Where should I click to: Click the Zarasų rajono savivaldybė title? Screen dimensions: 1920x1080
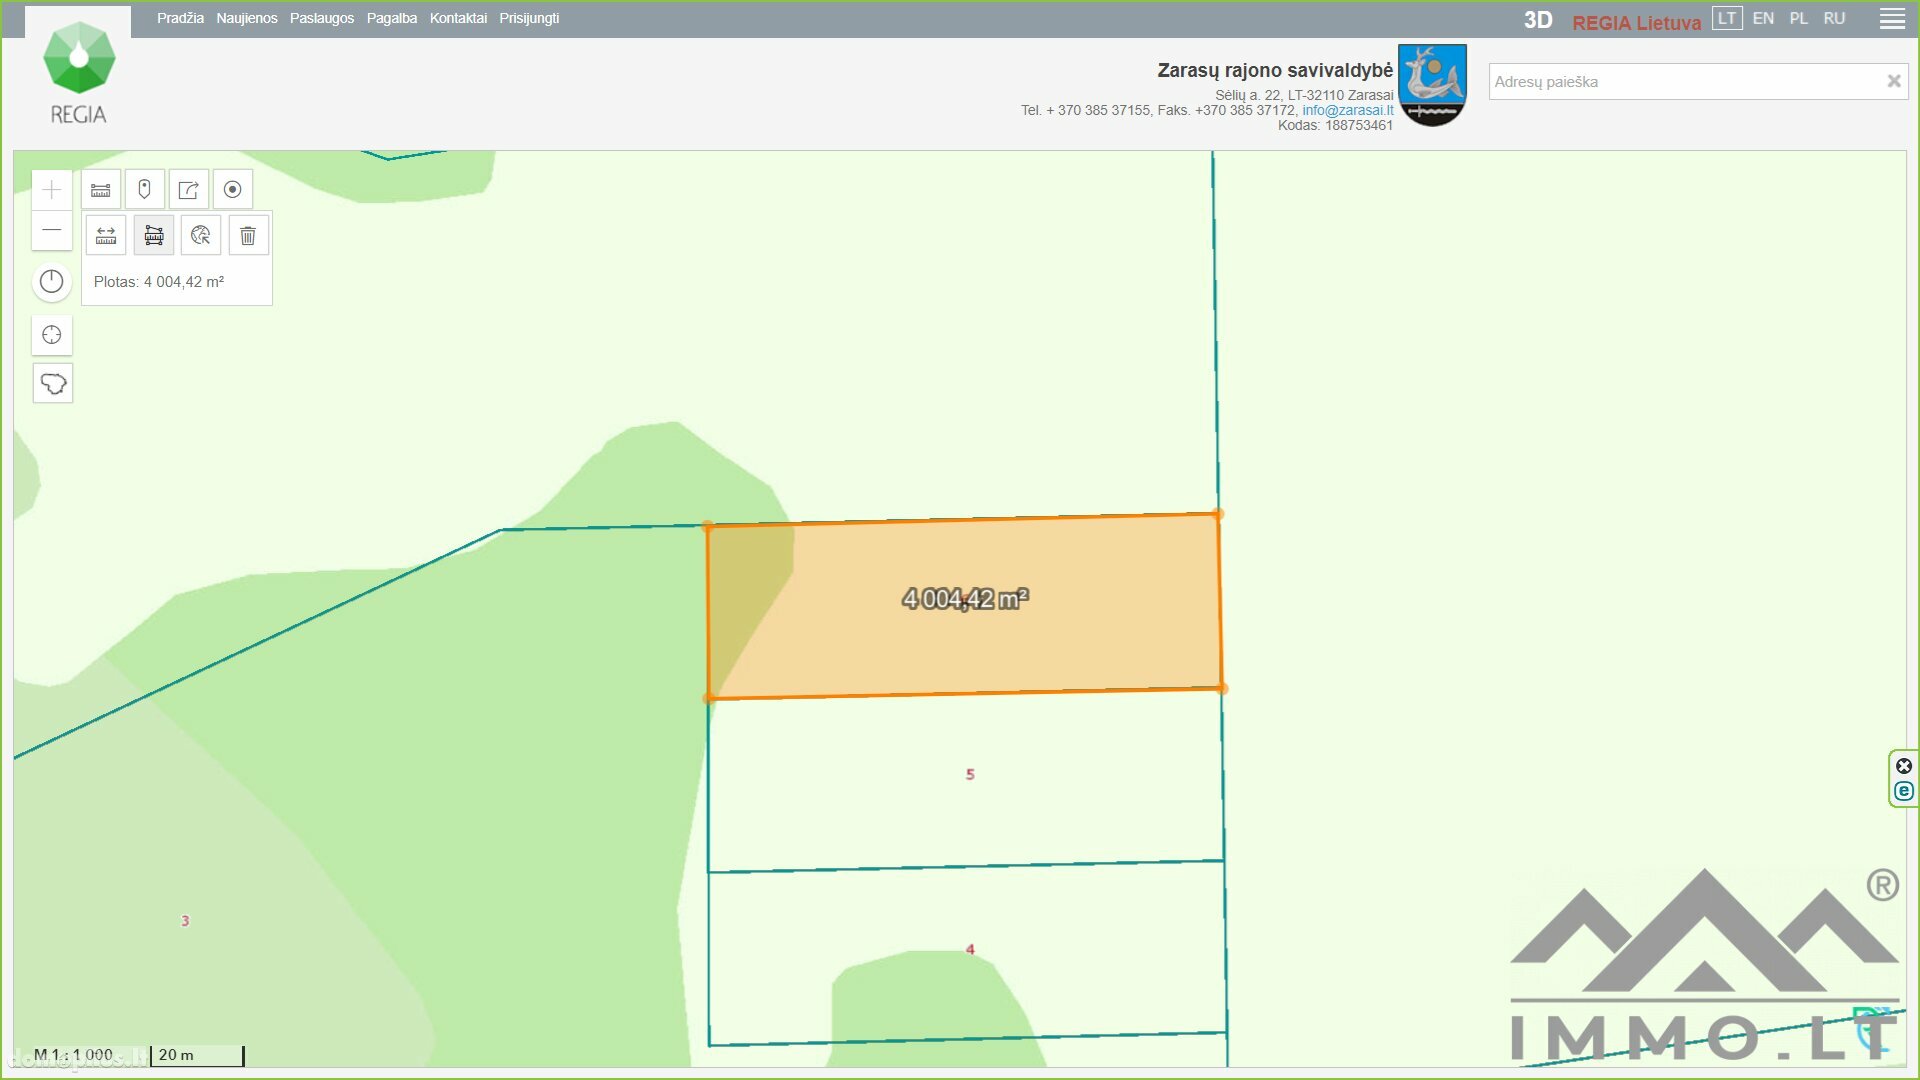(x=1275, y=70)
